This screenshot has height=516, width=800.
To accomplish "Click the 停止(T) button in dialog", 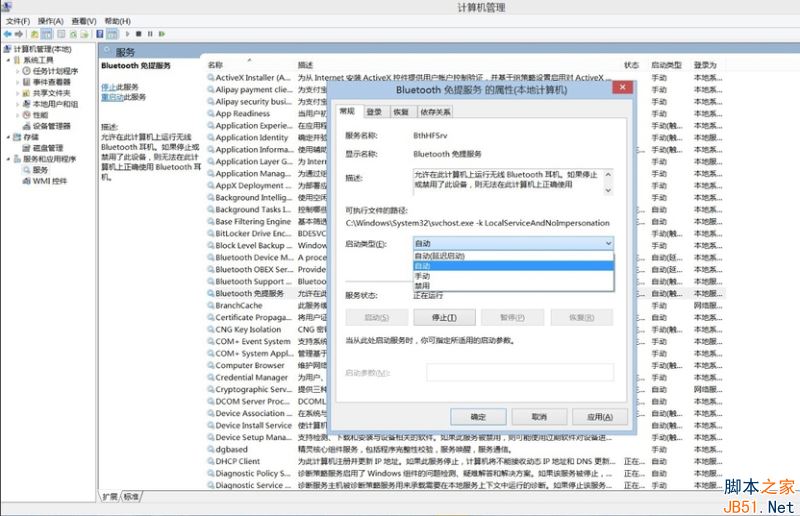I will 444,317.
